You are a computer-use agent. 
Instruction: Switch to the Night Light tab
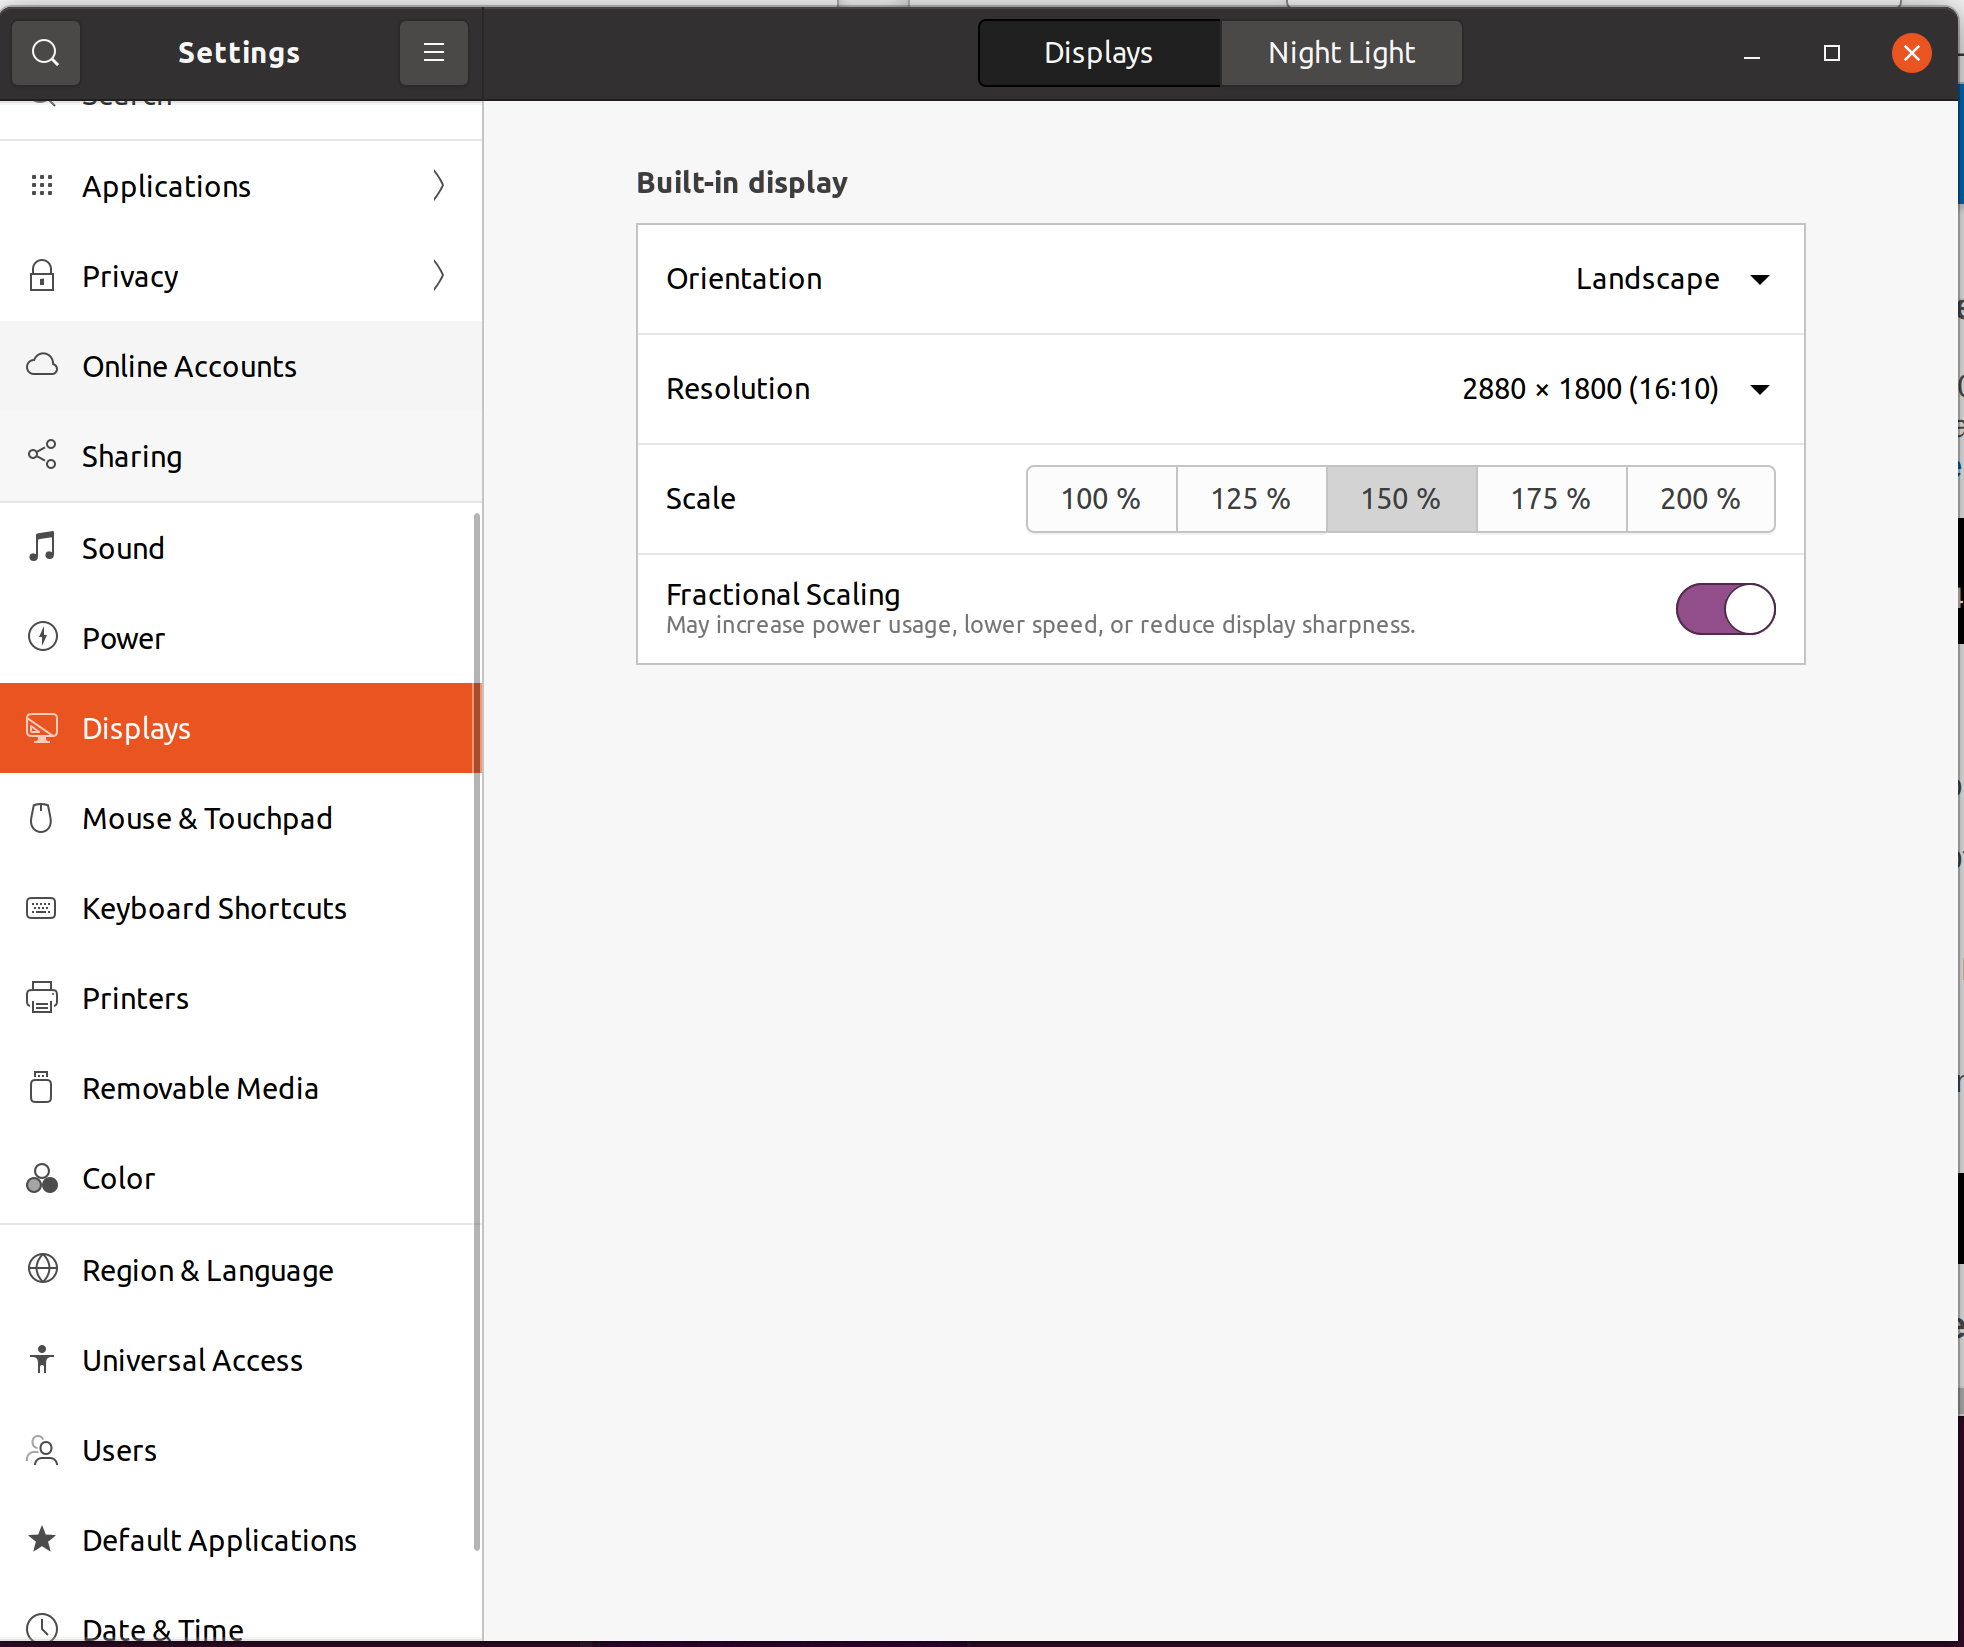click(1341, 53)
